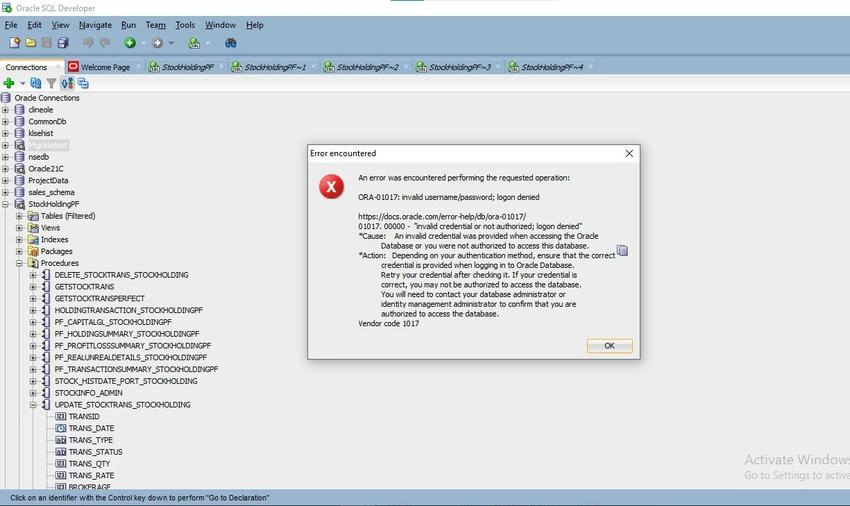Image resolution: width=850 pixels, height=506 pixels.
Task: Open the Navigate menu
Action: click(x=95, y=25)
